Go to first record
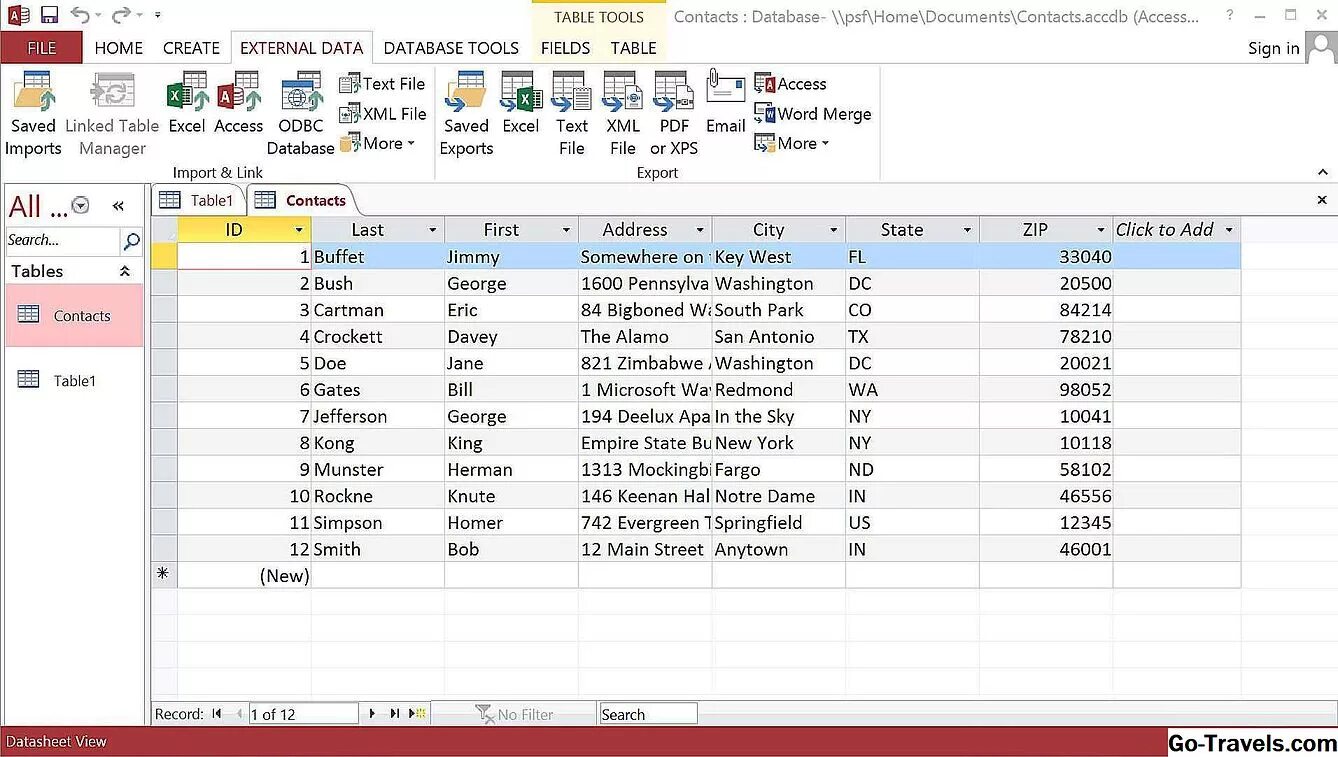This screenshot has width=1338, height=757. tap(216, 714)
